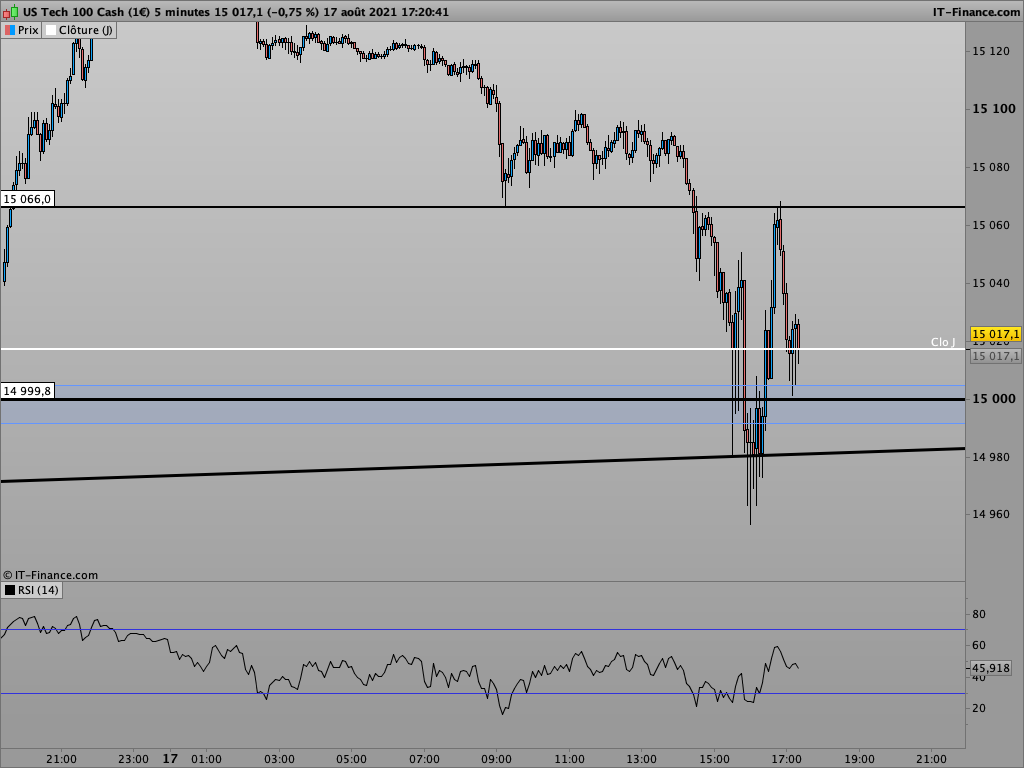Click the candlestick chart icon in title bar
This screenshot has width=1024, height=768.
pos(11,12)
